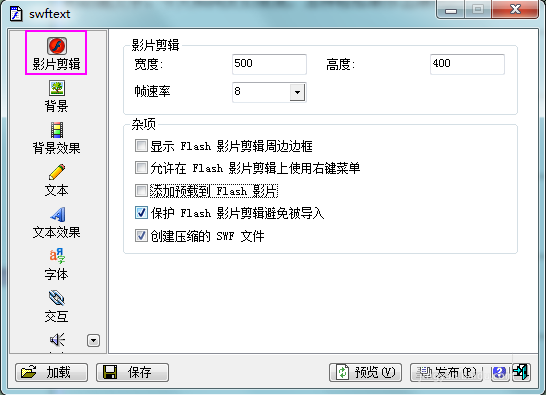Click the swftext app icon in title bar
546x395 pixels.
(x=16, y=14)
